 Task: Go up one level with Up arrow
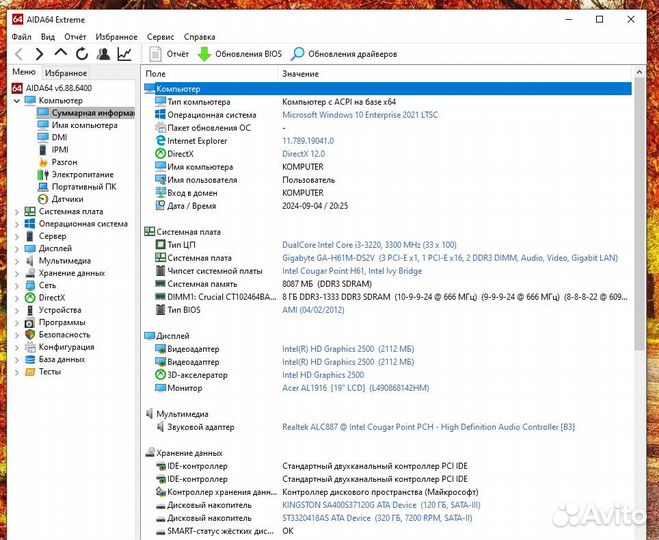coord(61,53)
